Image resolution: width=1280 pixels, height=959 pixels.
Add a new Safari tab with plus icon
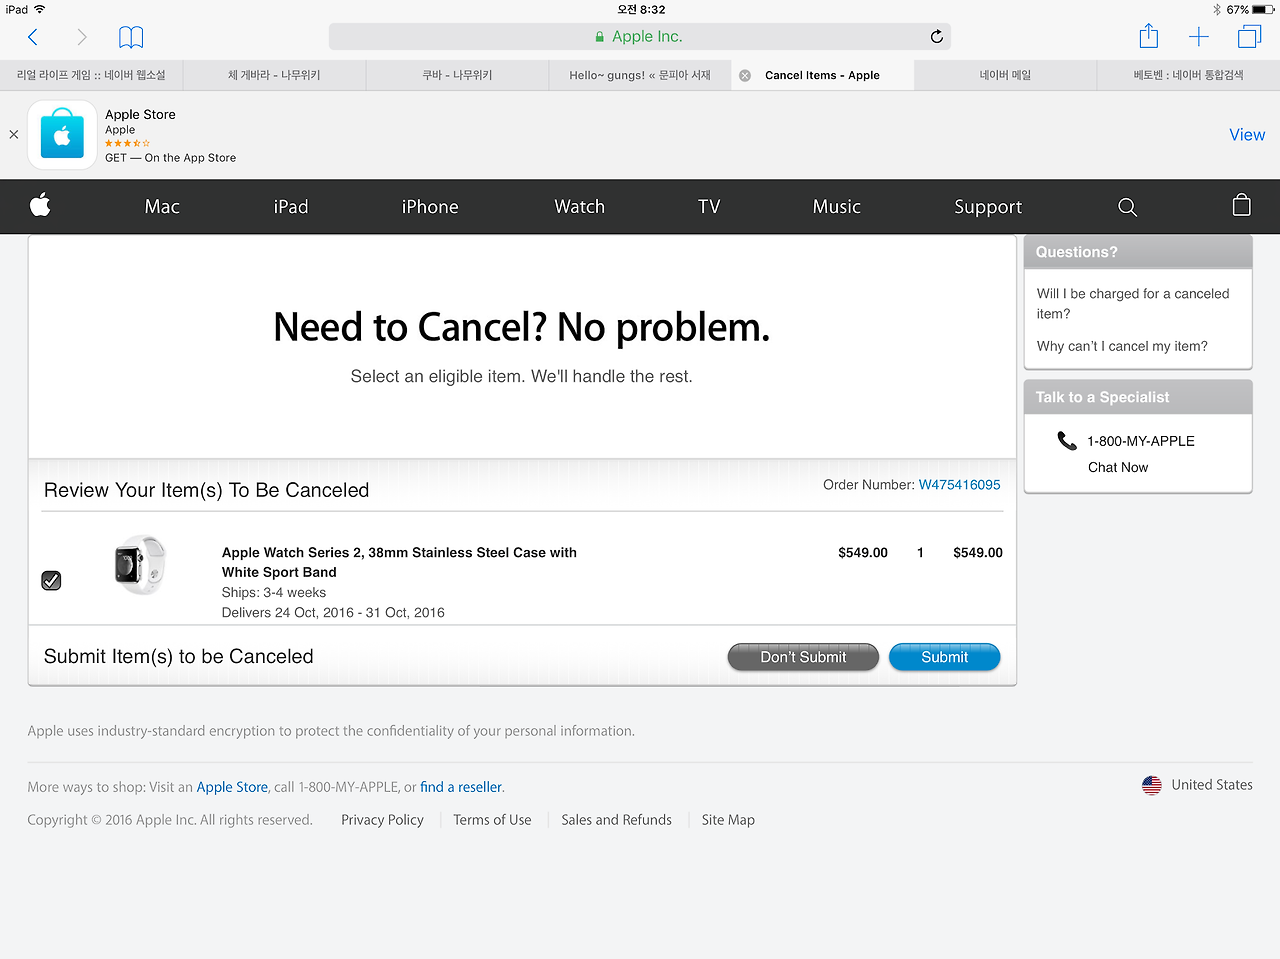tap(1198, 37)
